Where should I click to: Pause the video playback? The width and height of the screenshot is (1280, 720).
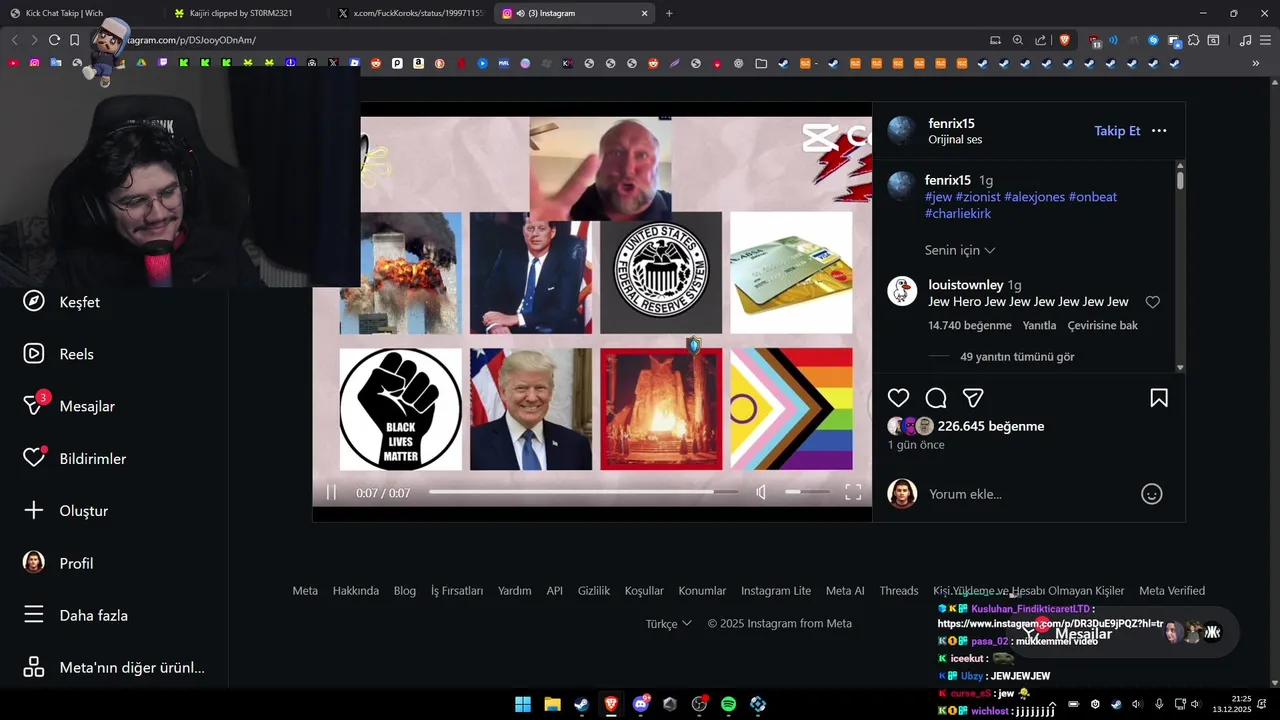(x=331, y=493)
